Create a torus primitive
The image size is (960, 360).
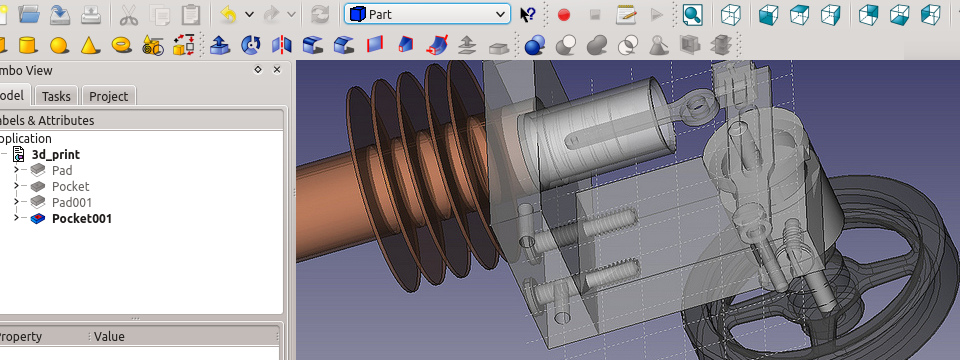tap(121, 45)
